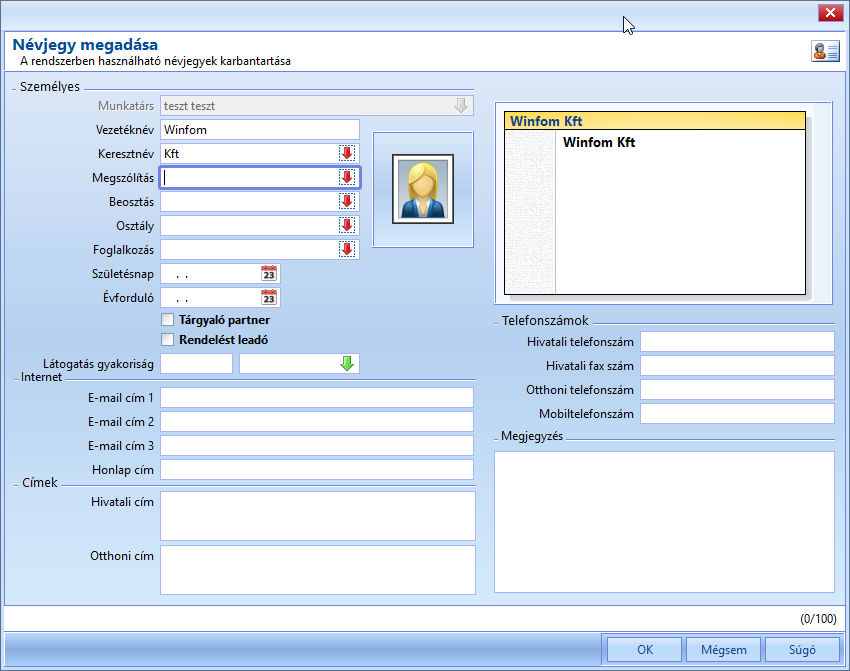Open the Évforduló calendar picker
Screen dimensions: 850x671
(x=269, y=298)
